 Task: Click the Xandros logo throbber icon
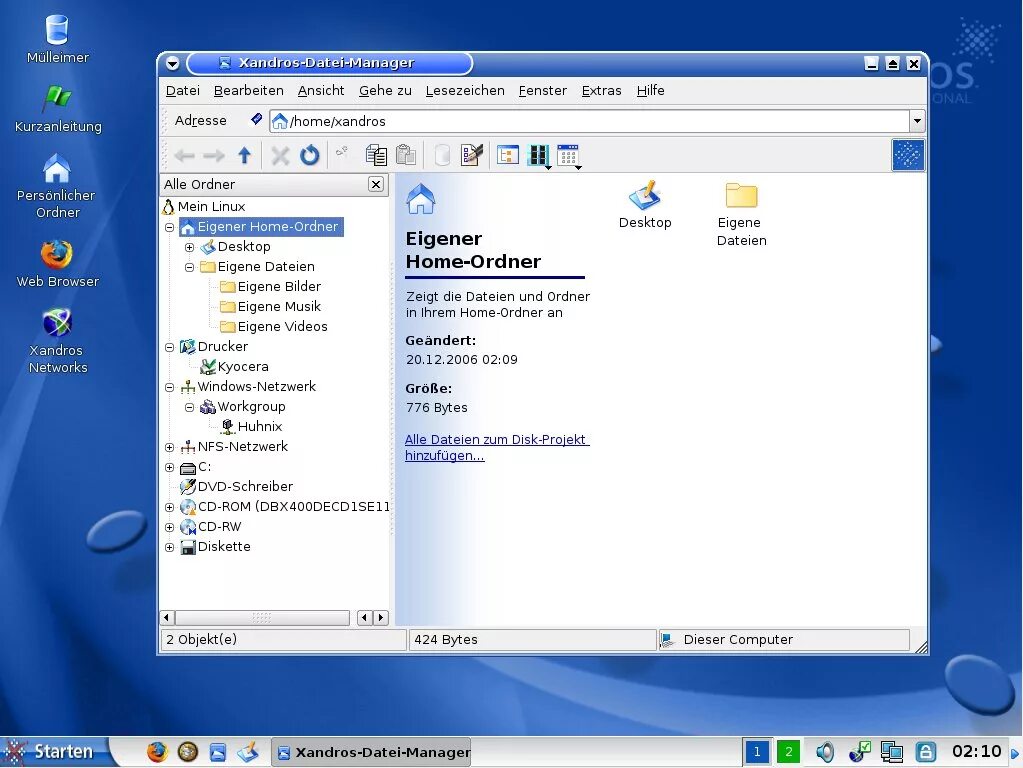click(x=908, y=155)
